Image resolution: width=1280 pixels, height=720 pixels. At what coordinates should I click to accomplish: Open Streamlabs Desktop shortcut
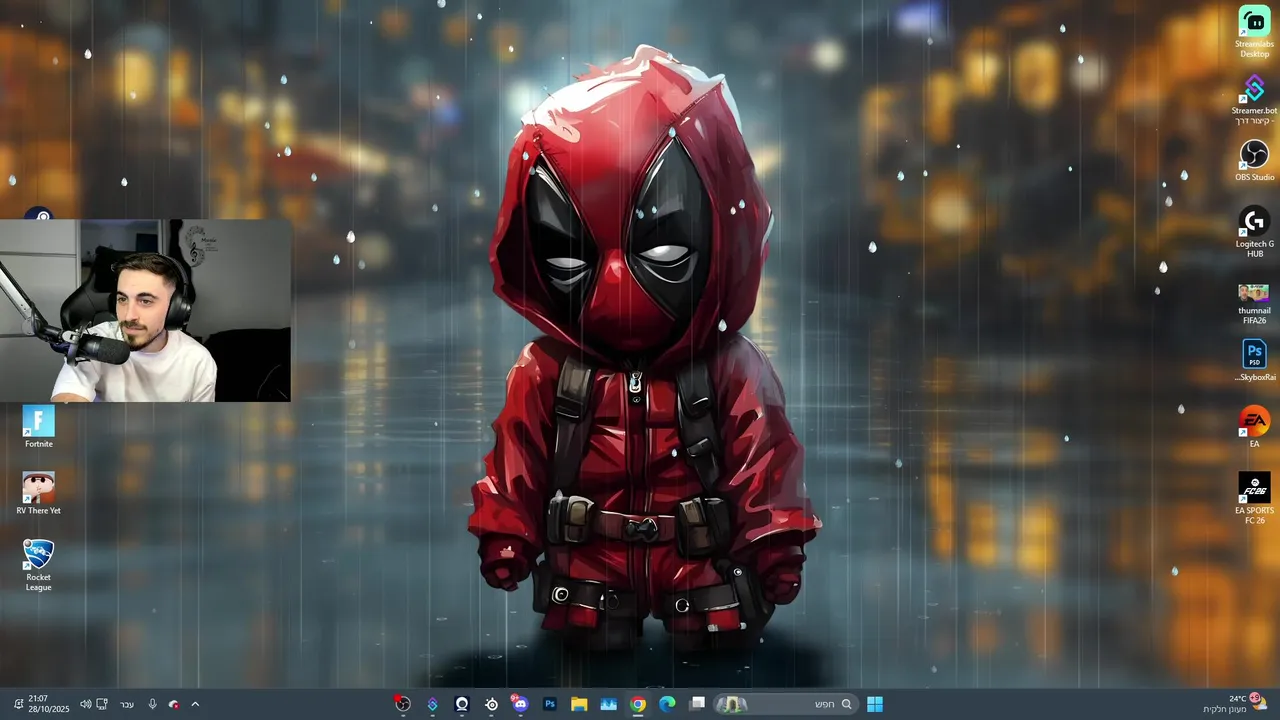tap(1254, 32)
